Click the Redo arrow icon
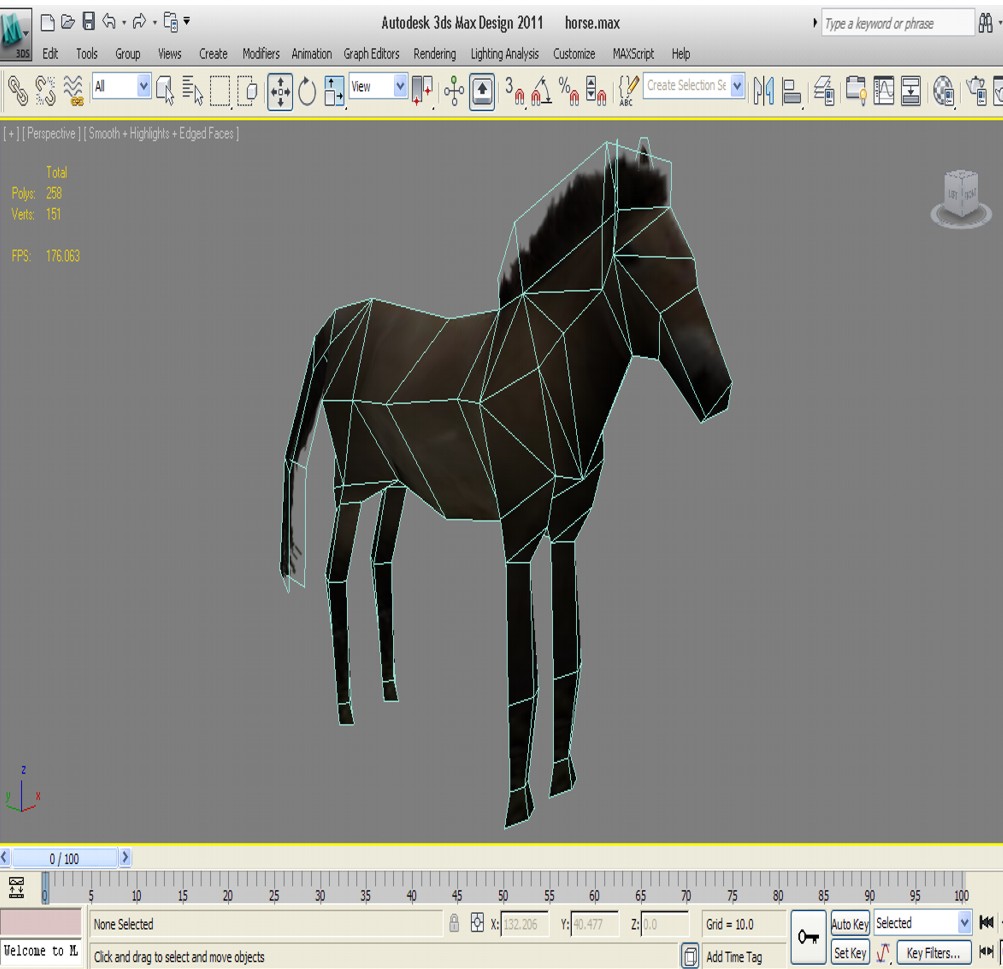The width and height of the screenshot is (1003, 969). (139, 22)
